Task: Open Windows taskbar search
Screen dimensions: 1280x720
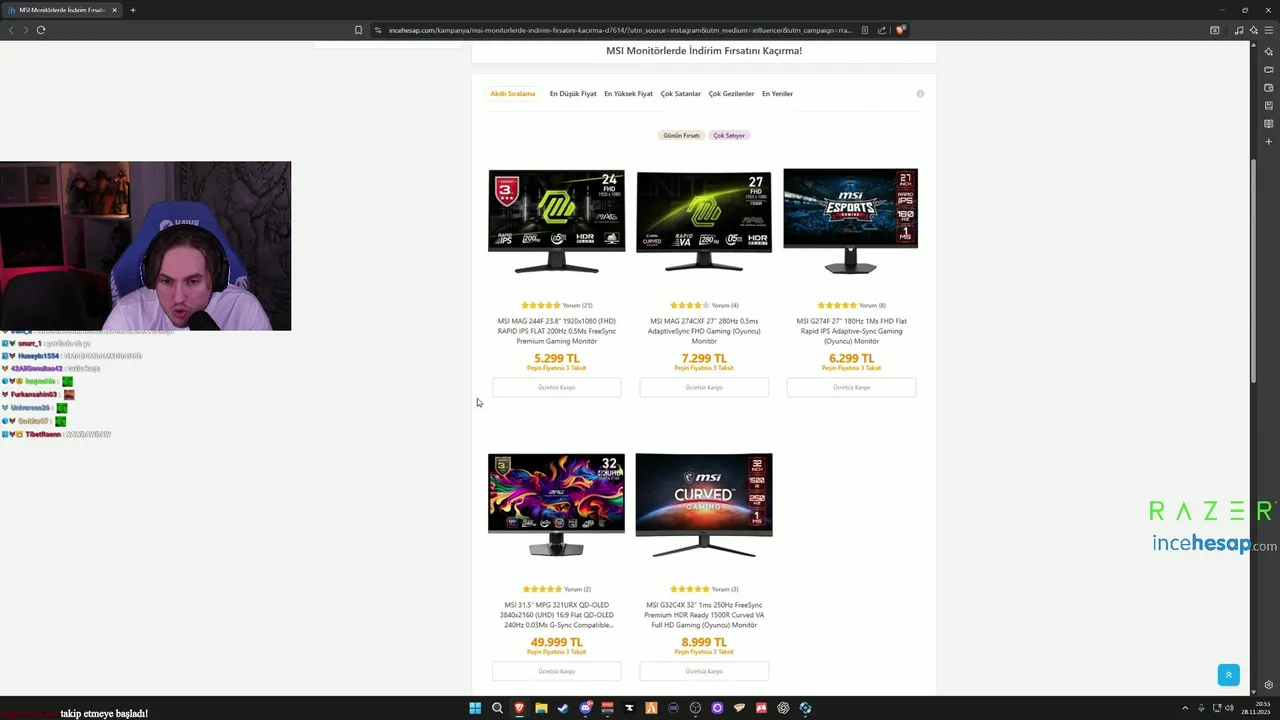Action: [x=497, y=708]
